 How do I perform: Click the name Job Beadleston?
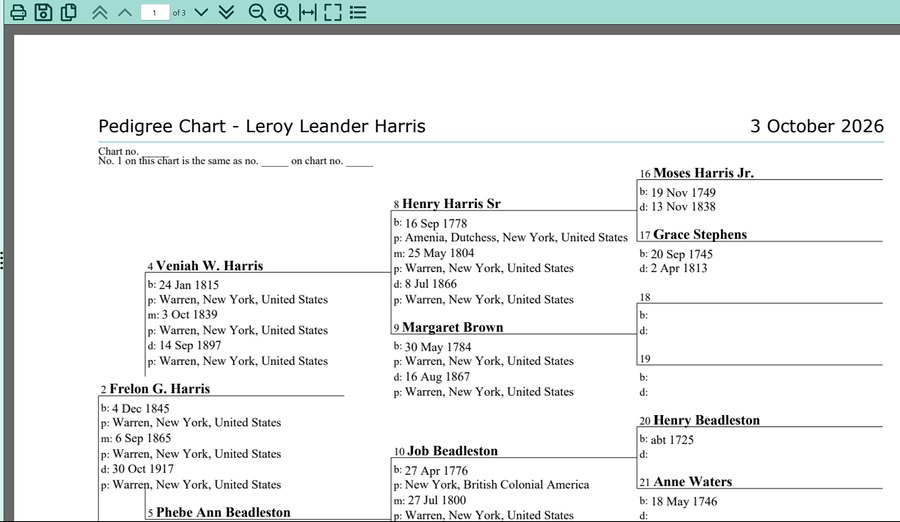click(x=452, y=451)
